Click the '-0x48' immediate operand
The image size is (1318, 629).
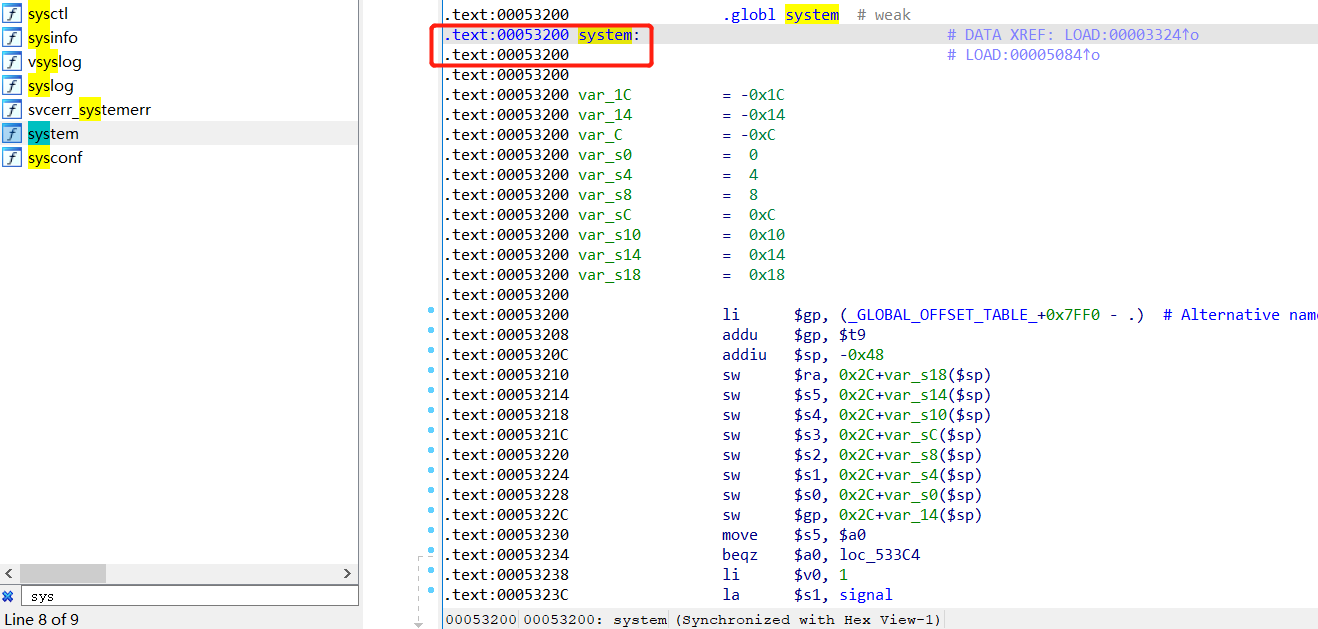[861, 355]
